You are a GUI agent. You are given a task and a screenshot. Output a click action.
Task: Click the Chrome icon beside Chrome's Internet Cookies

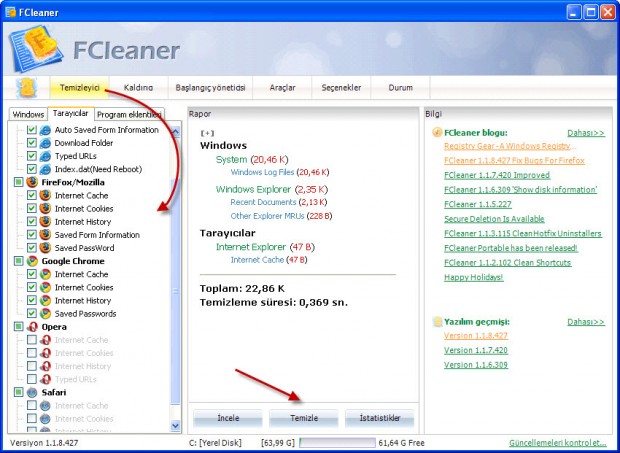(x=45, y=287)
